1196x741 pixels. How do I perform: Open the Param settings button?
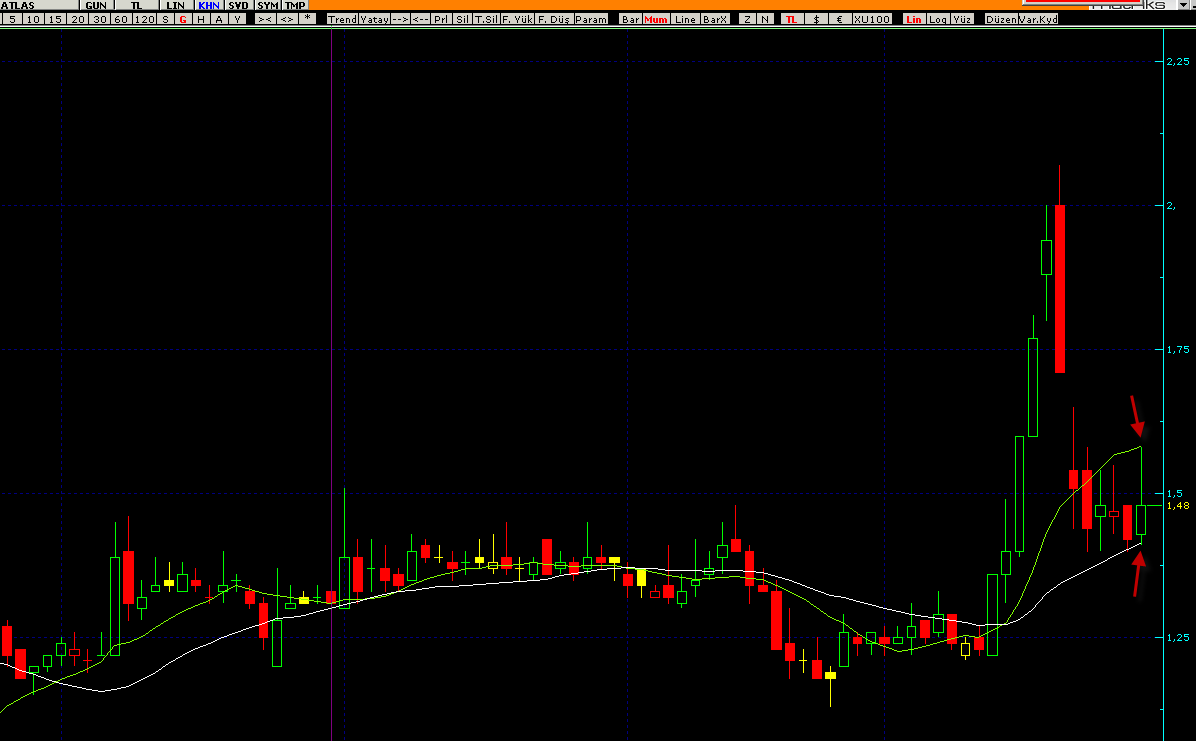tap(591, 19)
